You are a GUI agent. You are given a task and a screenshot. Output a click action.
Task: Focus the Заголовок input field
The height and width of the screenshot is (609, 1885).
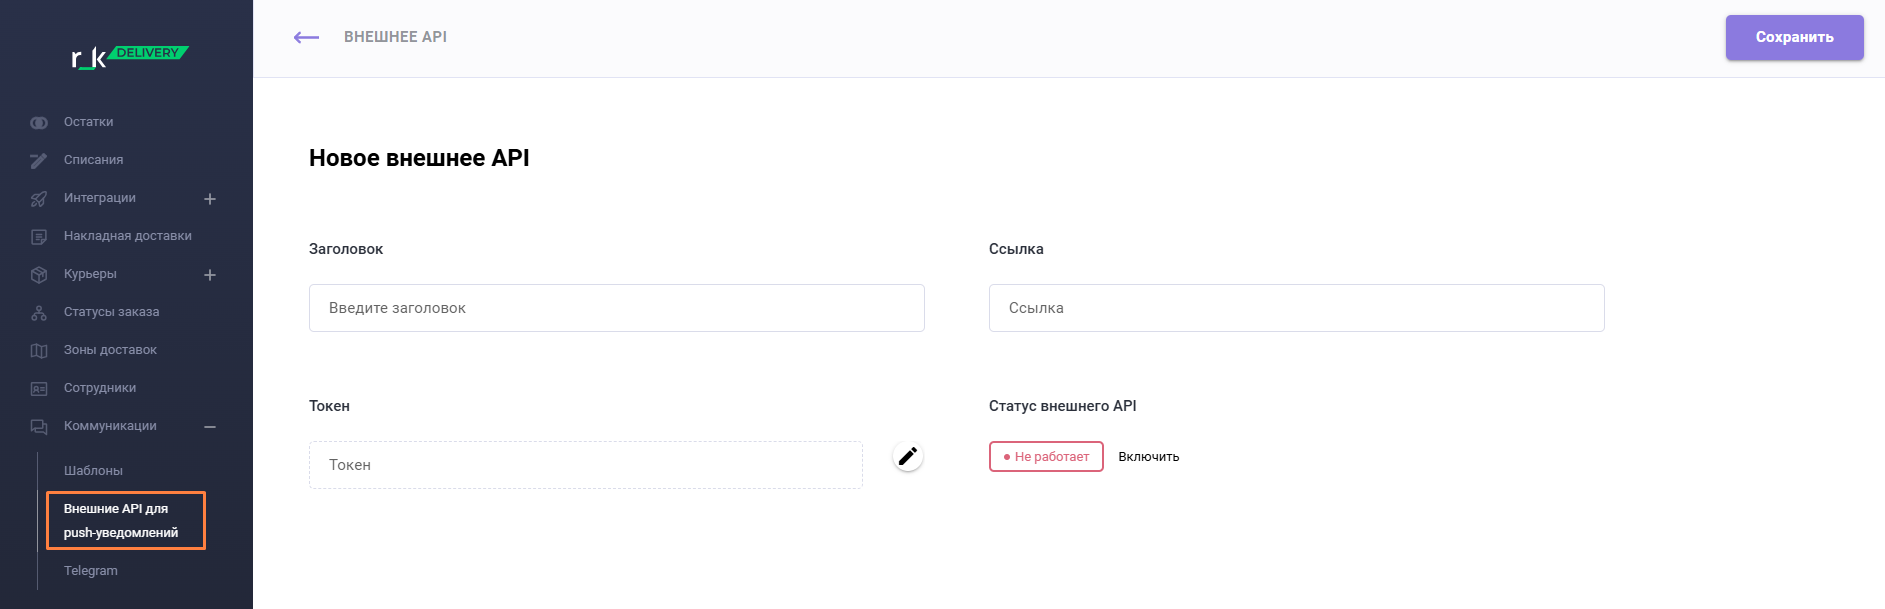616,308
